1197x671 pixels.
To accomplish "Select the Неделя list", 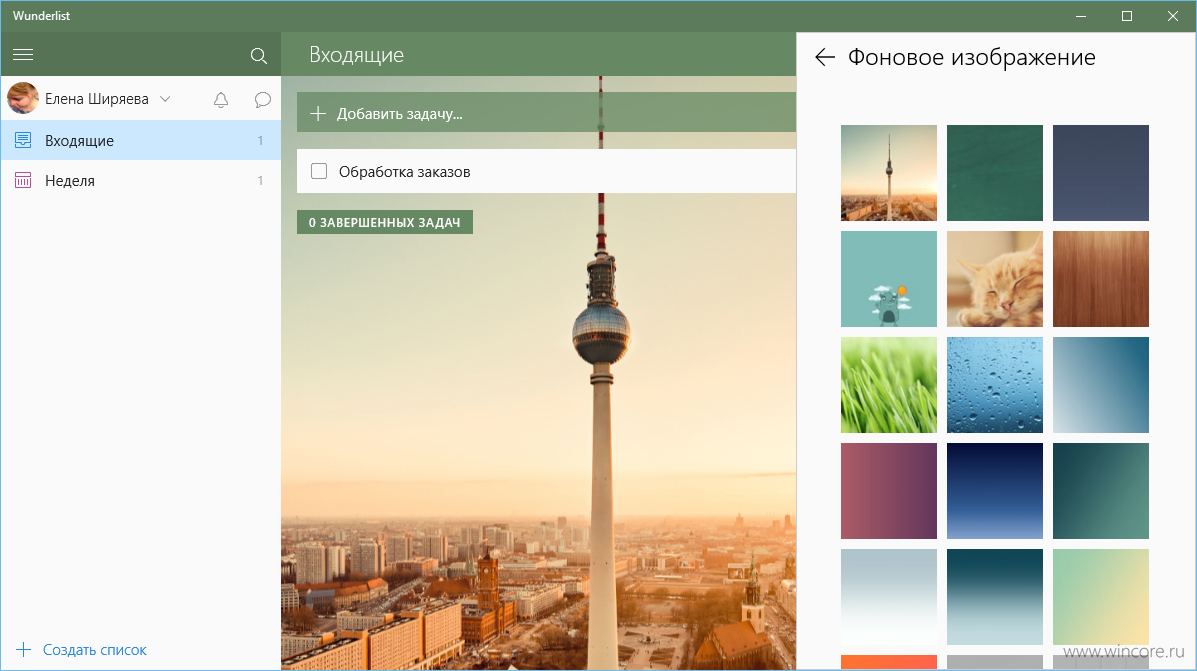I will pyautogui.click(x=141, y=181).
